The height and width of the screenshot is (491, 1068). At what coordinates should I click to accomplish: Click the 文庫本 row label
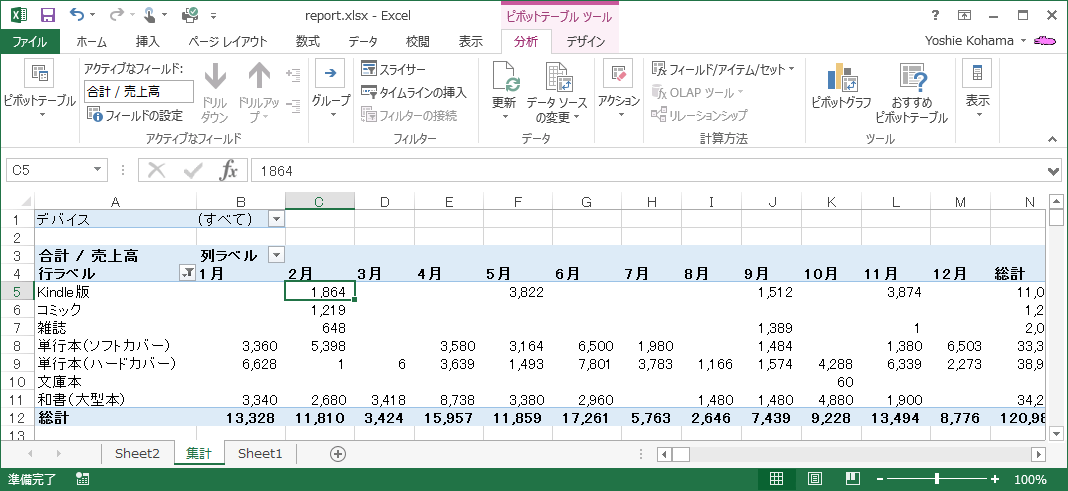pyautogui.click(x=57, y=382)
